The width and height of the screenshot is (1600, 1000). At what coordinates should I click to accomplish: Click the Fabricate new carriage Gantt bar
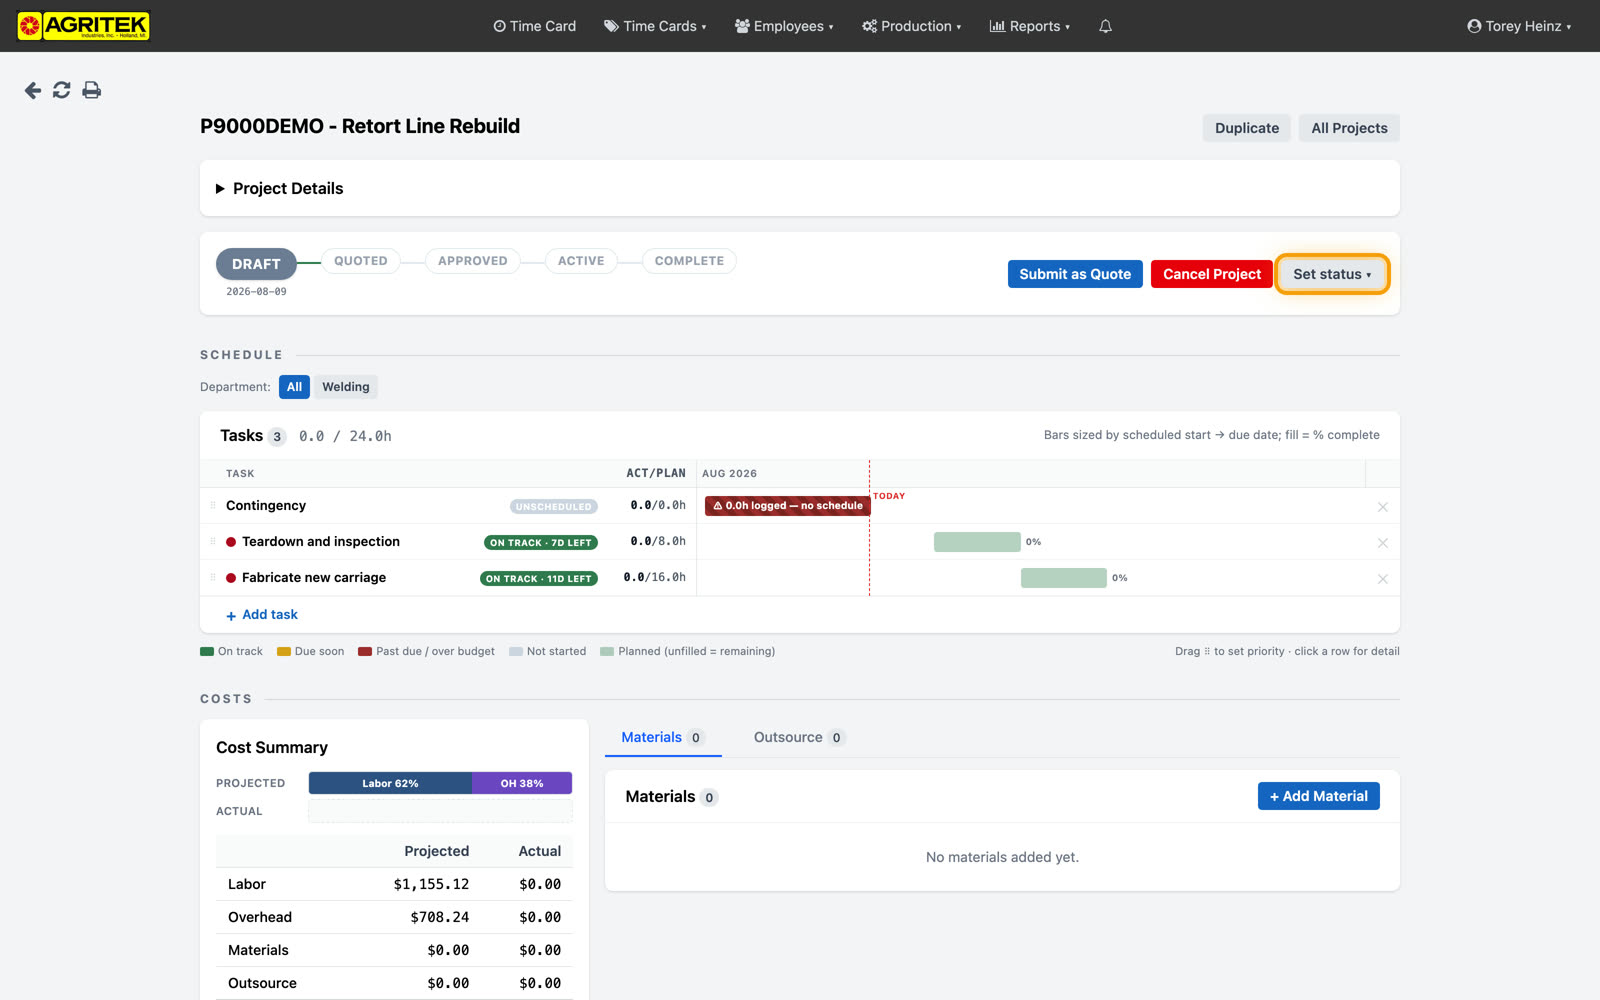click(1064, 578)
